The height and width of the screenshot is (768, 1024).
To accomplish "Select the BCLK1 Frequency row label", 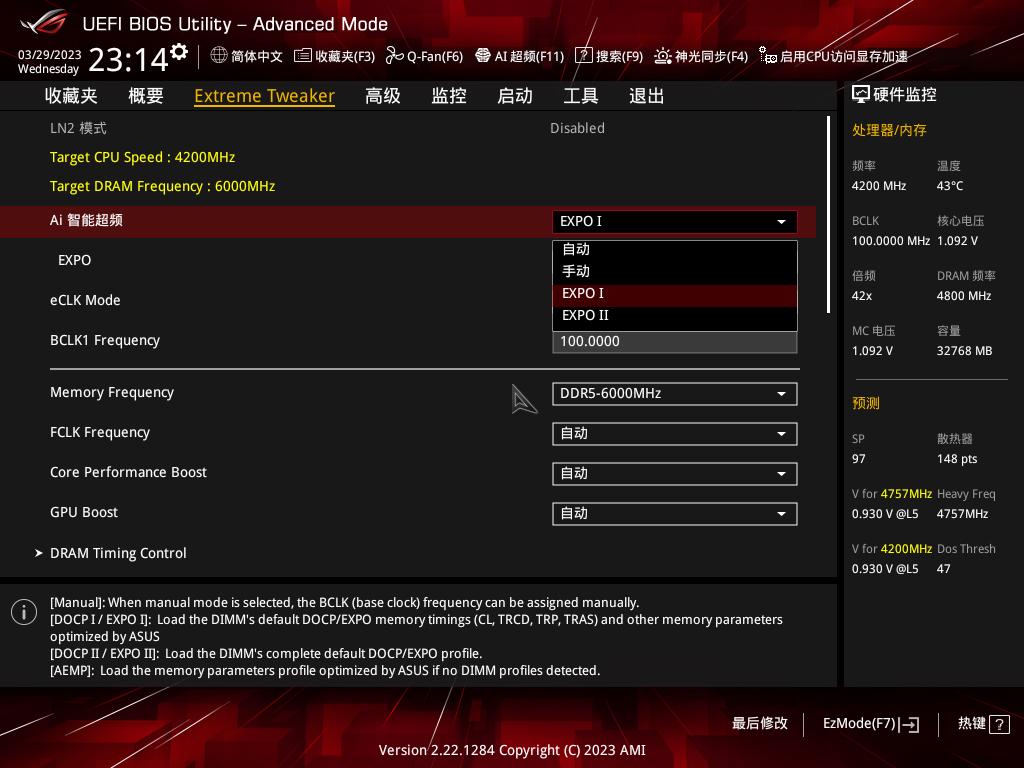I will coord(104,340).
